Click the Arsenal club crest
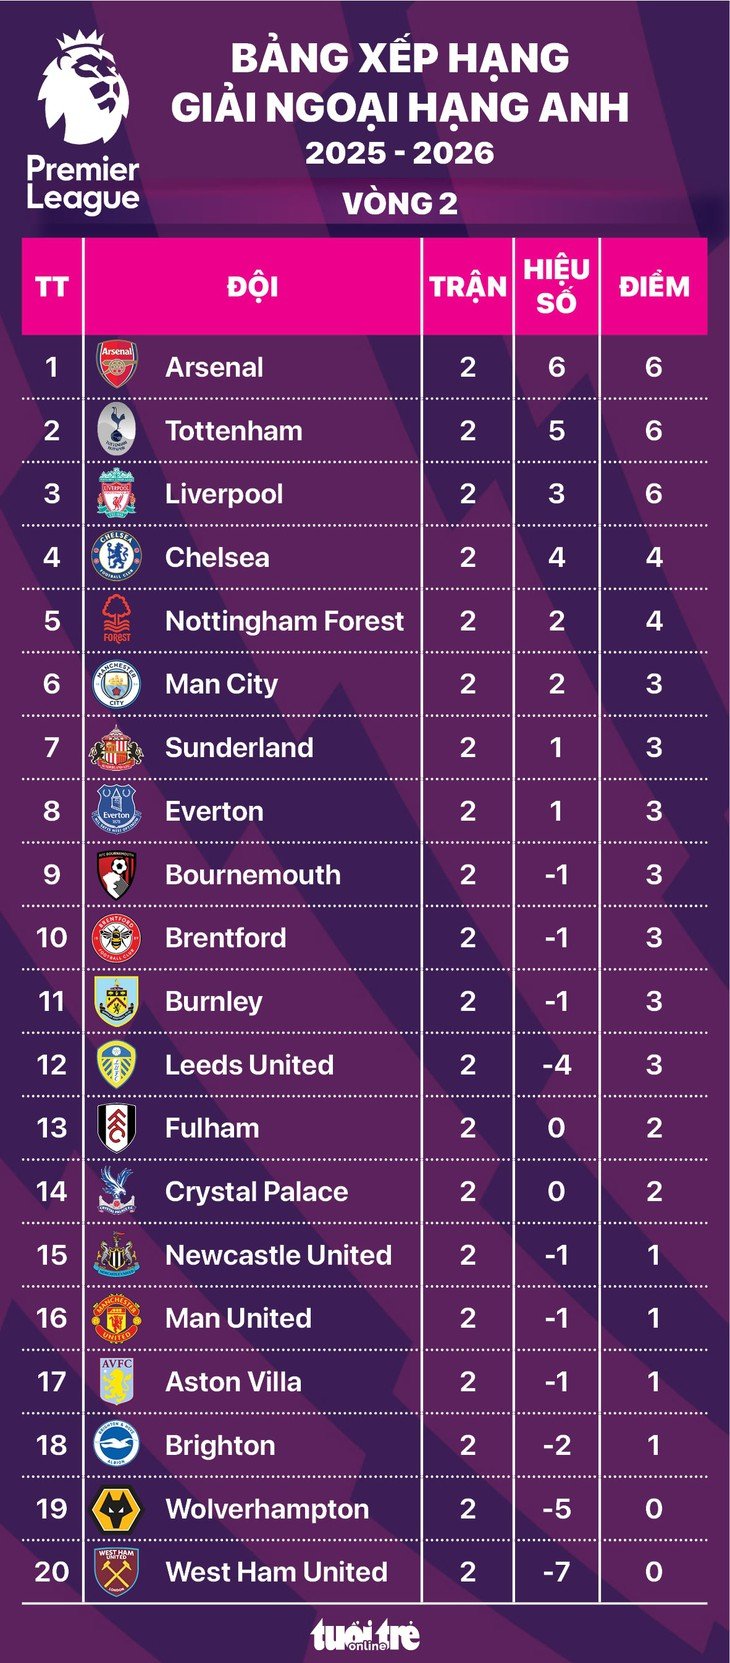Image resolution: width=730 pixels, height=1663 pixels. coord(117,365)
